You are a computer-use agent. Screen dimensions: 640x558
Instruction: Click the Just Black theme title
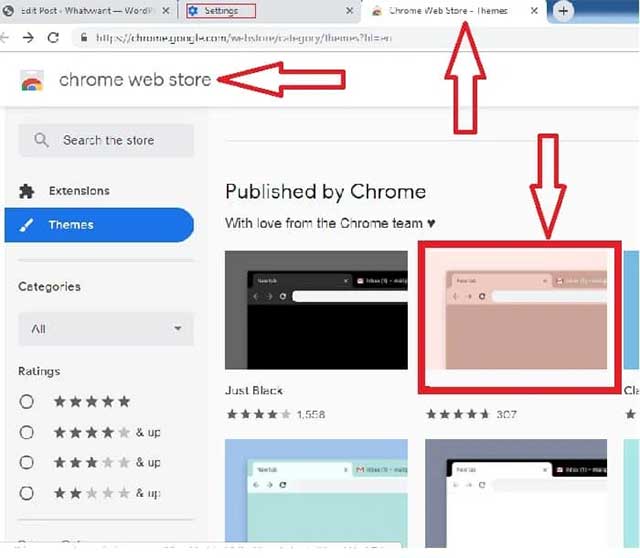pyautogui.click(x=254, y=391)
